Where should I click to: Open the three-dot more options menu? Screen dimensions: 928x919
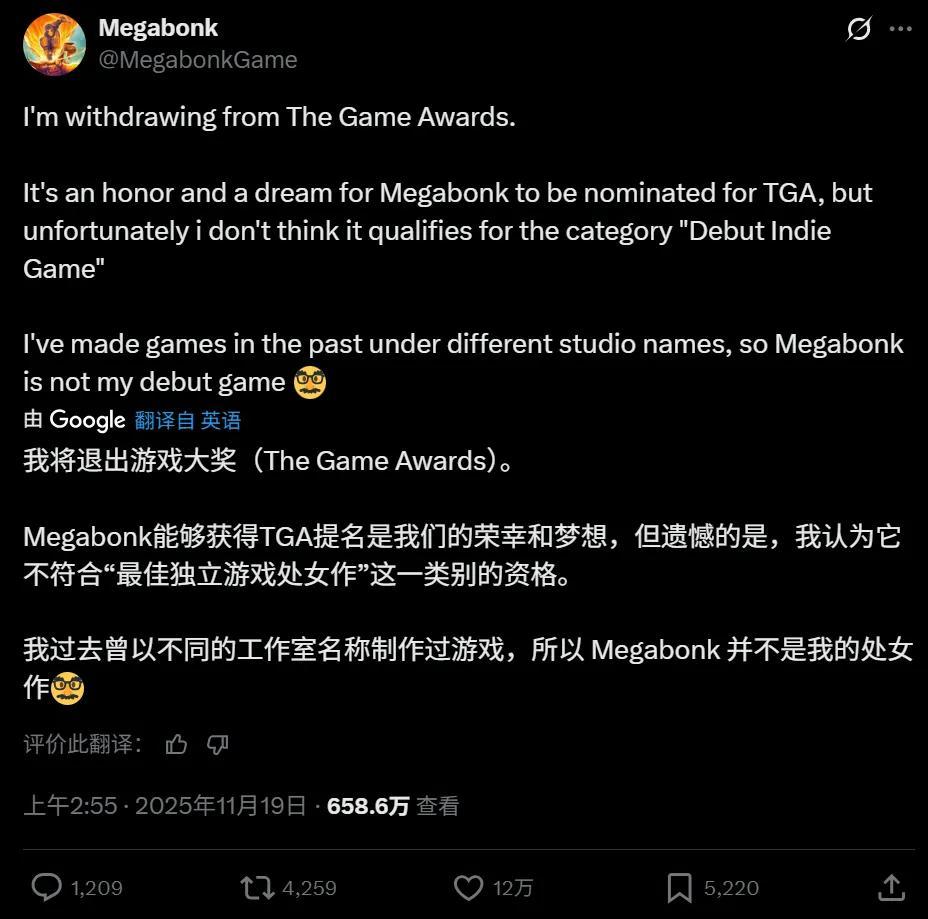pos(900,28)
